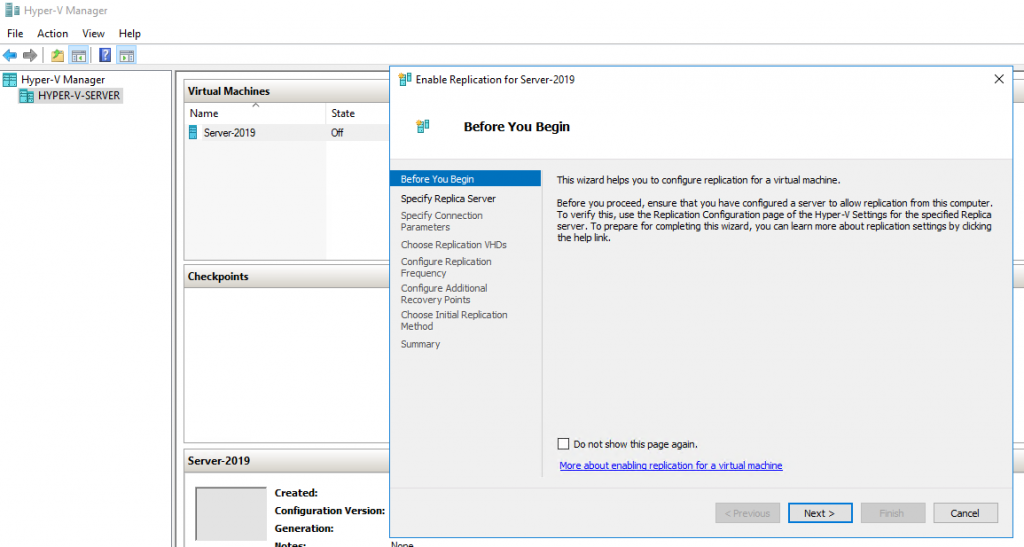Select the Server-2019 row name
This screenshot has width=1024, height=547.
(229, 133)
